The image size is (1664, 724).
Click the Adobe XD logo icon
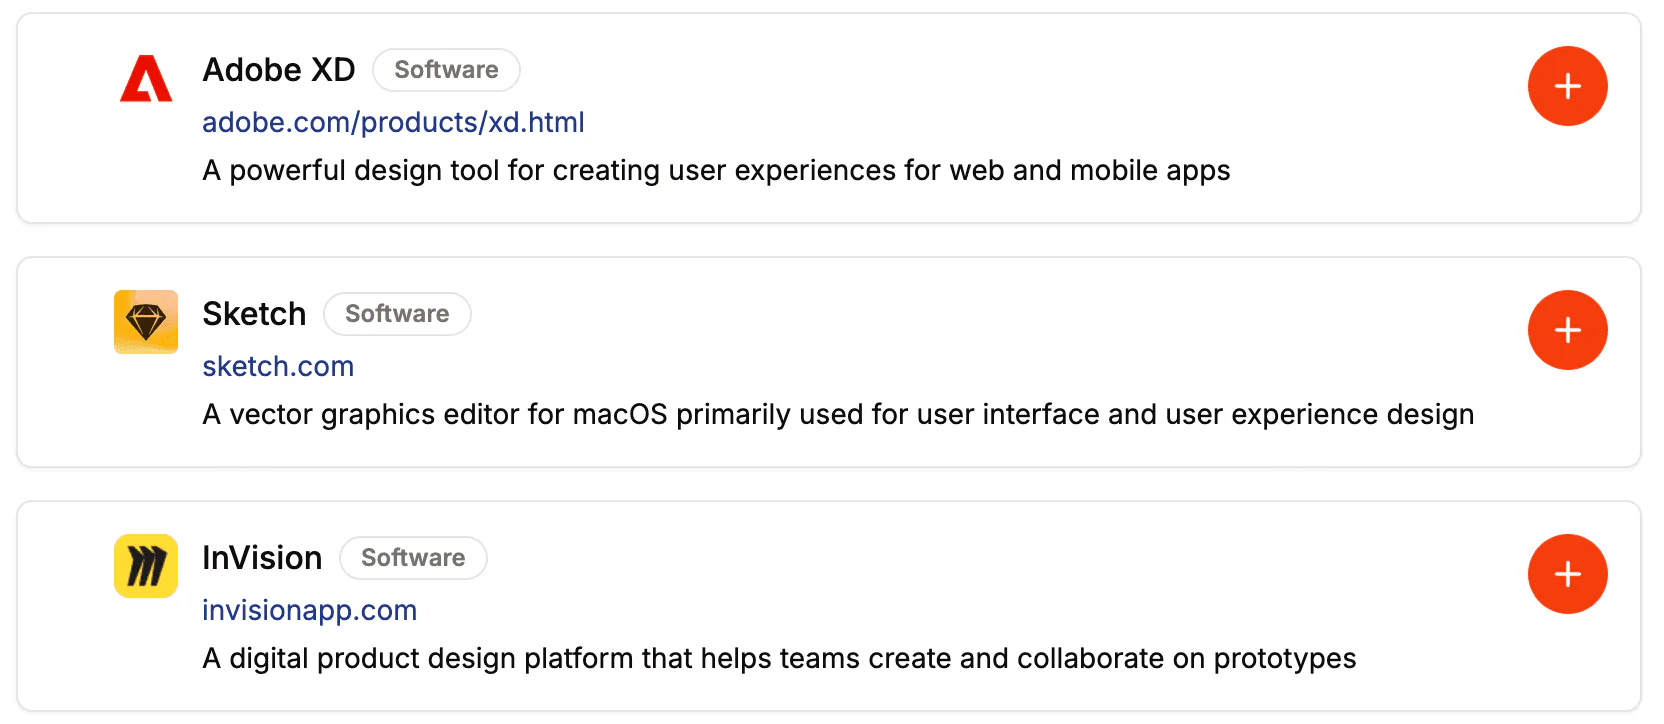[146, 78]
